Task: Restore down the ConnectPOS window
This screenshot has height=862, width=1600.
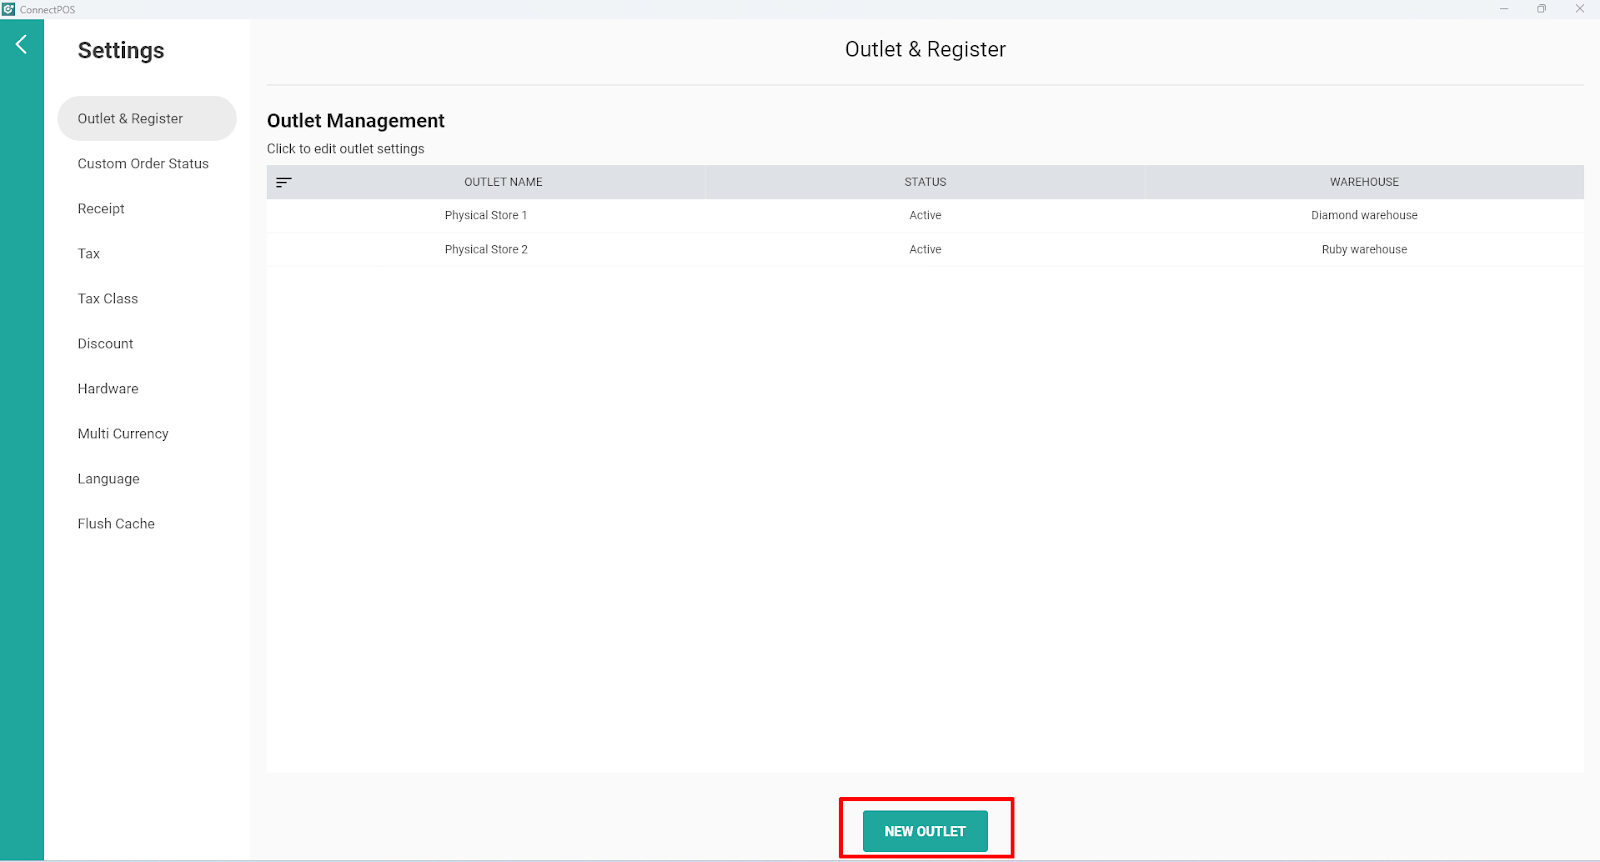Action: 1541,9
